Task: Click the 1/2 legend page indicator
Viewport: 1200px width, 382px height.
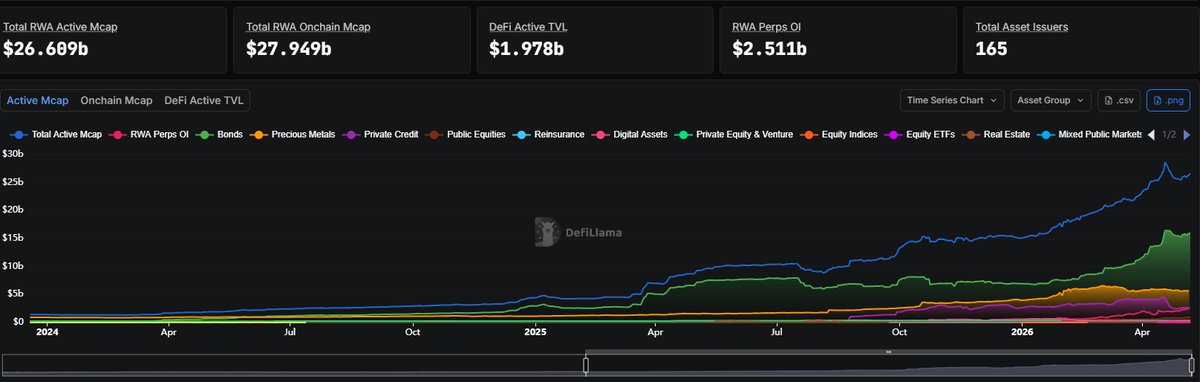Action: pos(1168,134)
